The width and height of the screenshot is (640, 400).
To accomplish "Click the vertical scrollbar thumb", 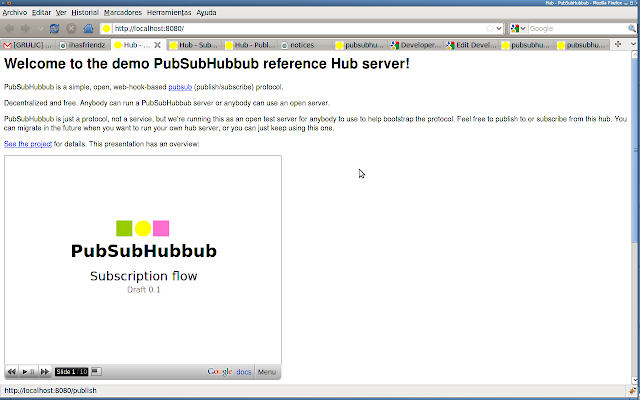I will (635, 150).
